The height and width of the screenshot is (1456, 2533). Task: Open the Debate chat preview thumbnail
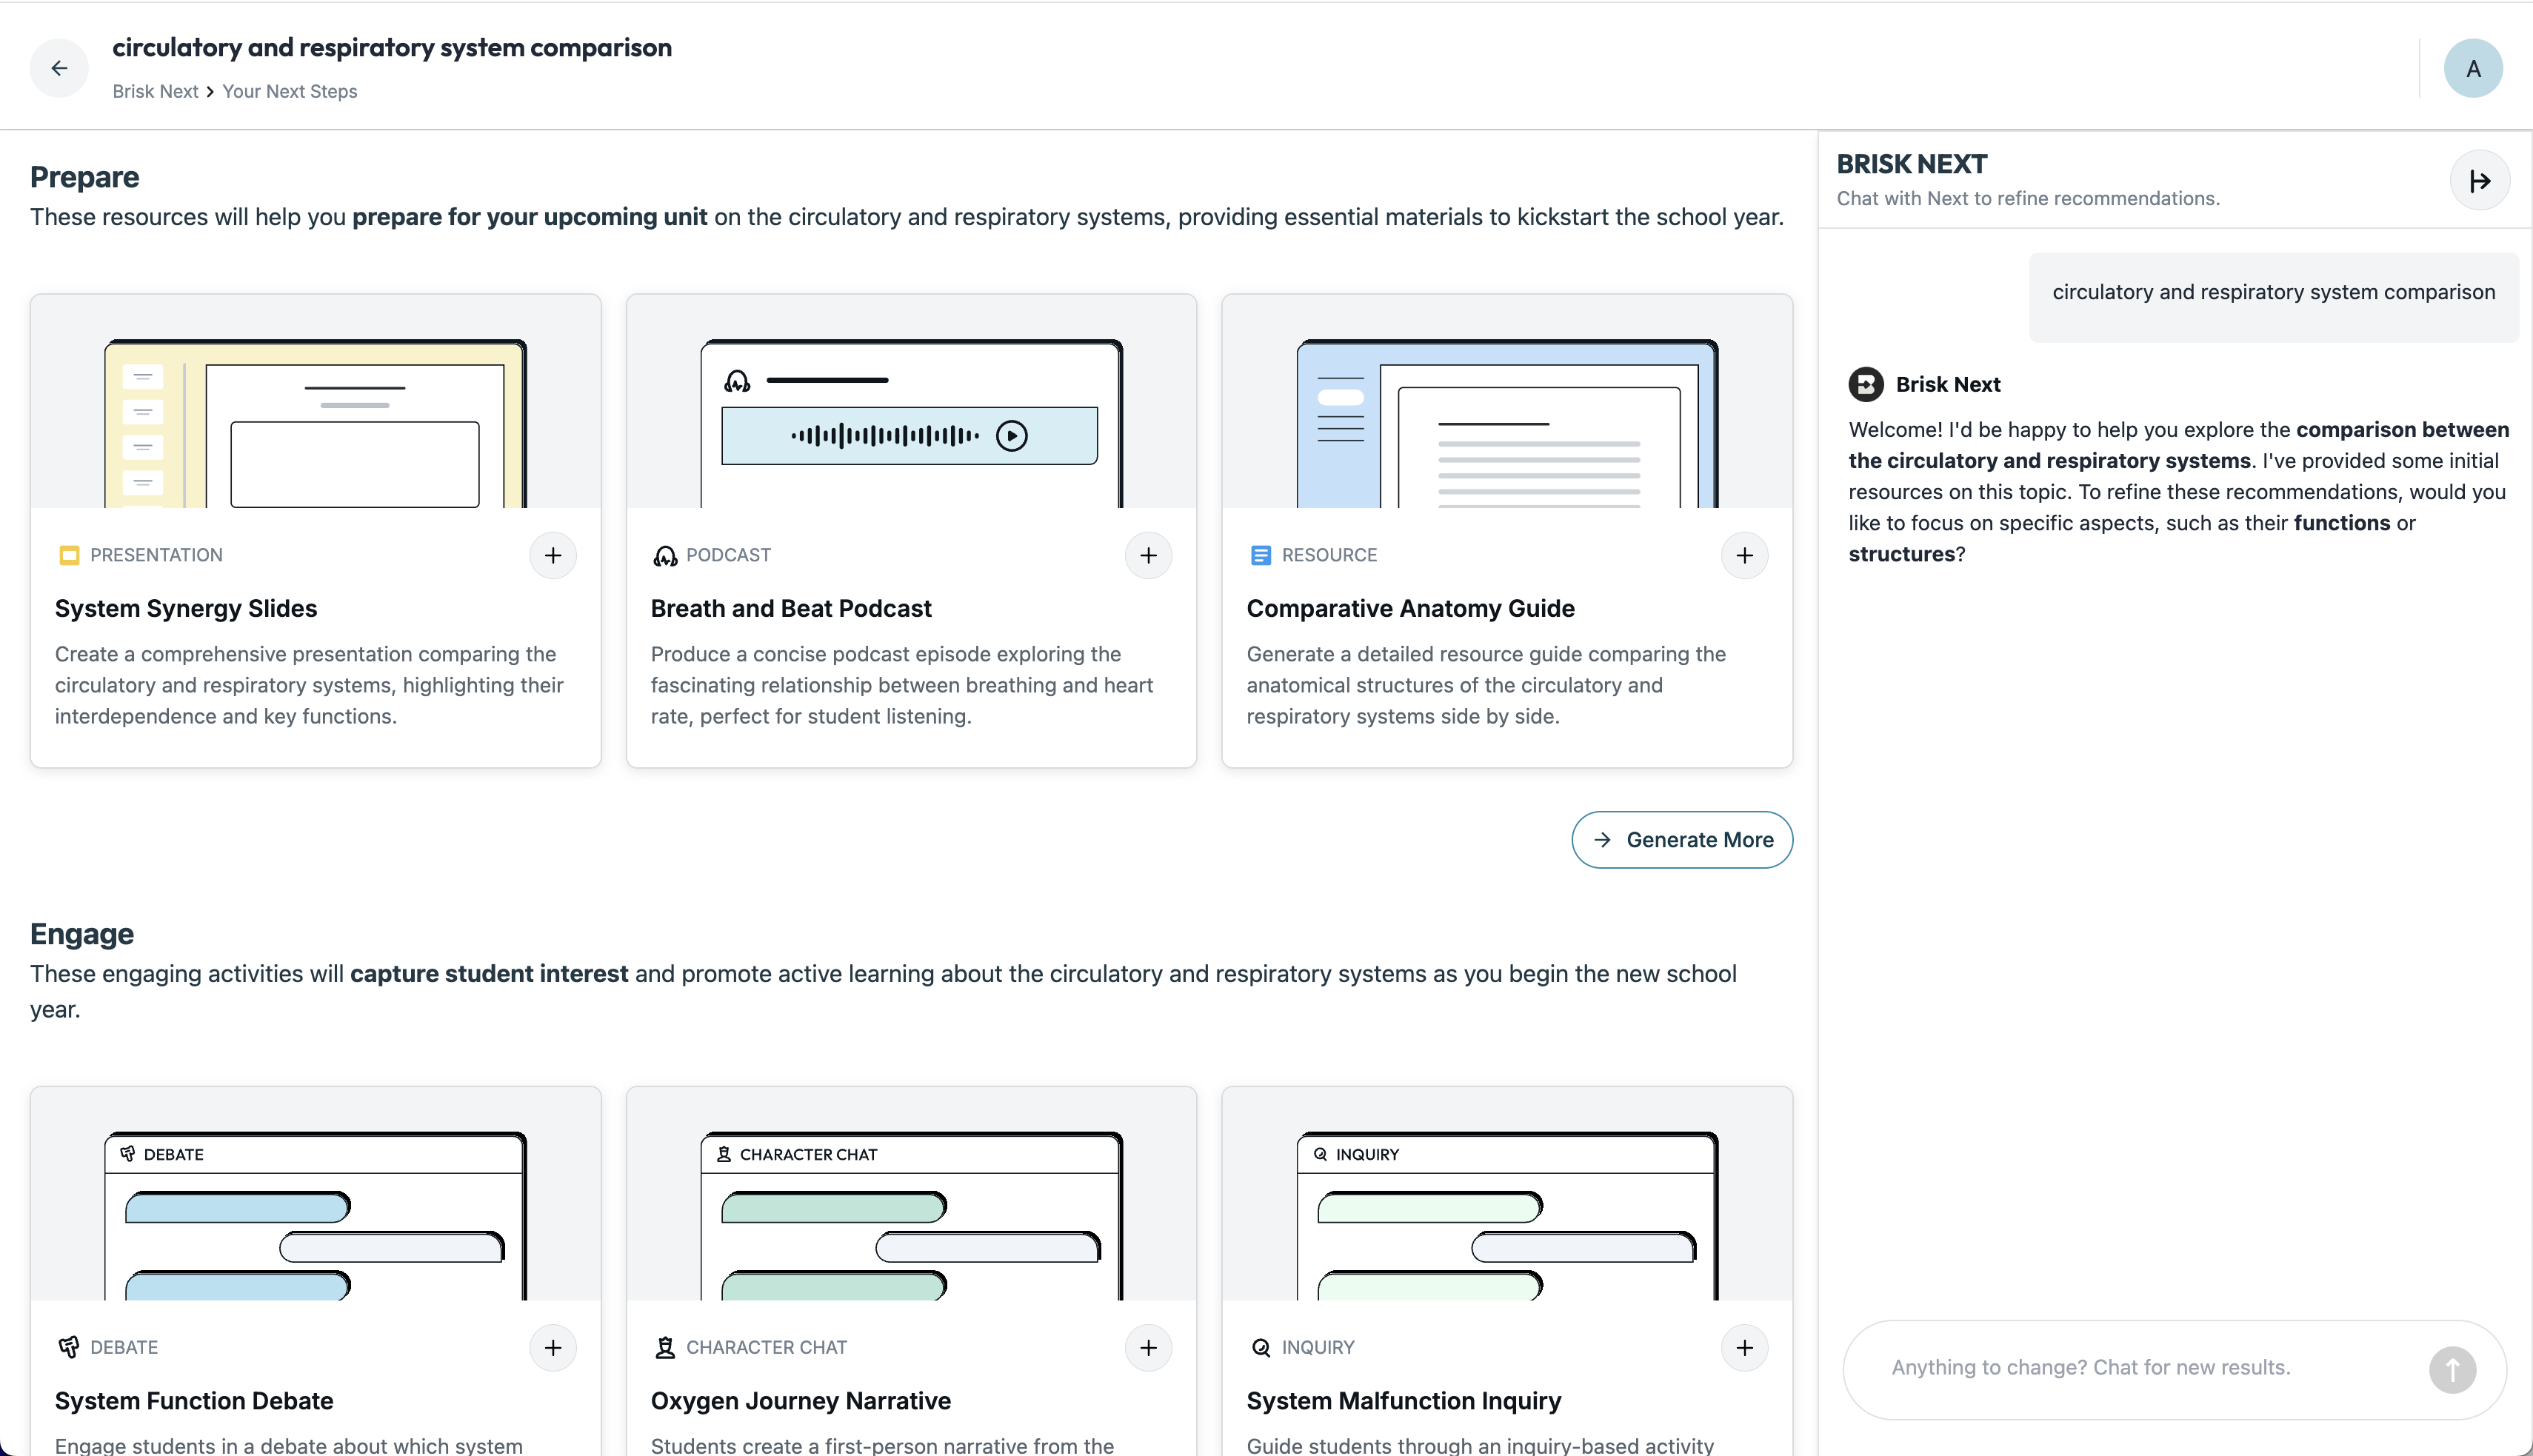[315, 1215]
